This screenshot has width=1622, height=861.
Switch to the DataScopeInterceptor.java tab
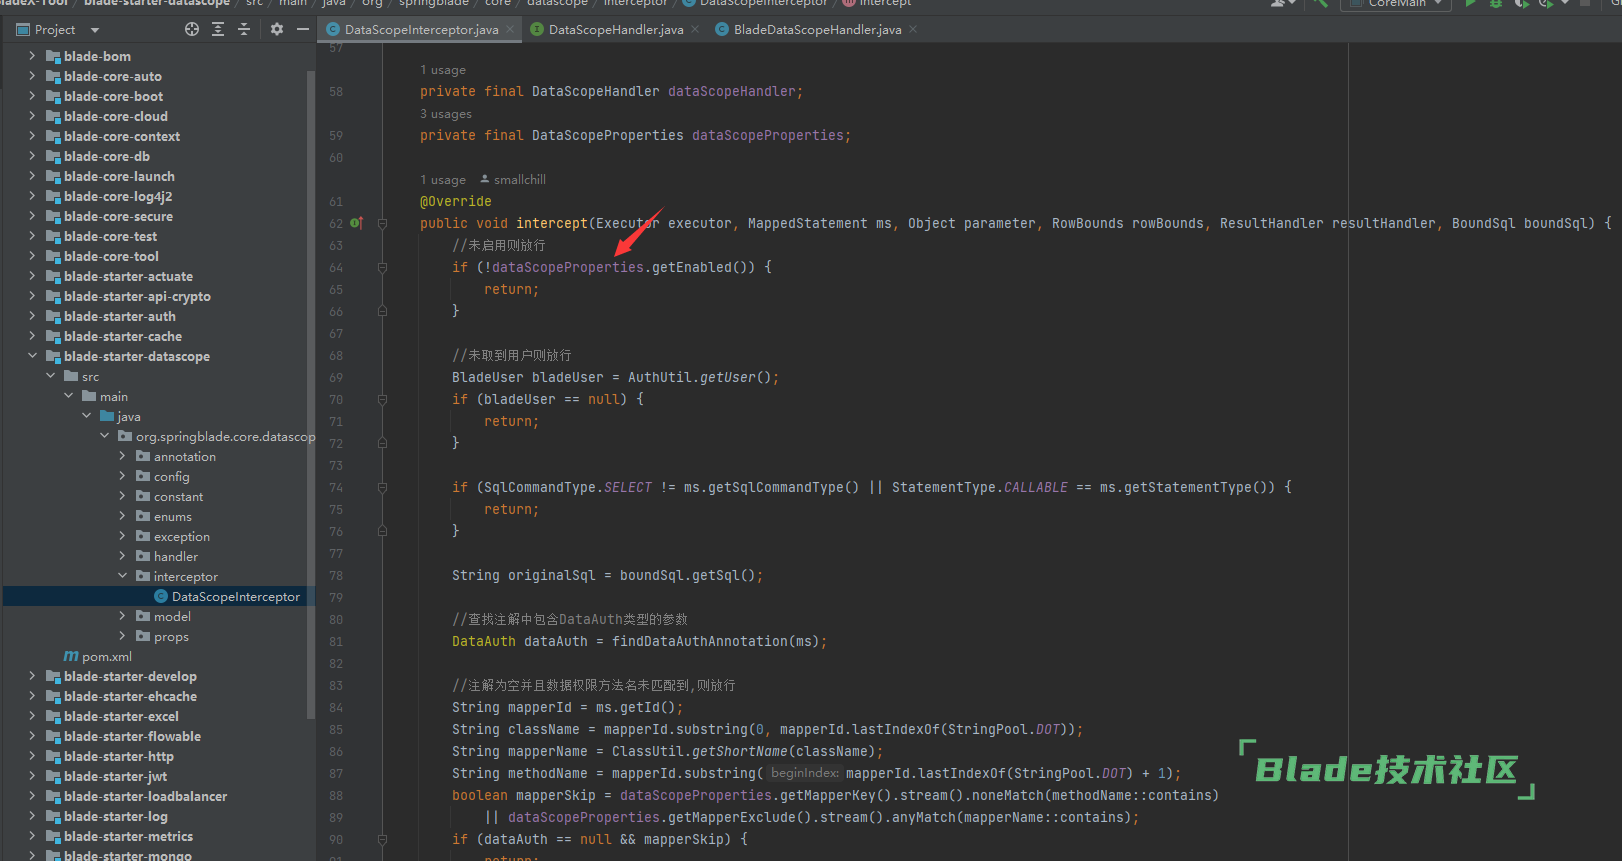point(421,30)
